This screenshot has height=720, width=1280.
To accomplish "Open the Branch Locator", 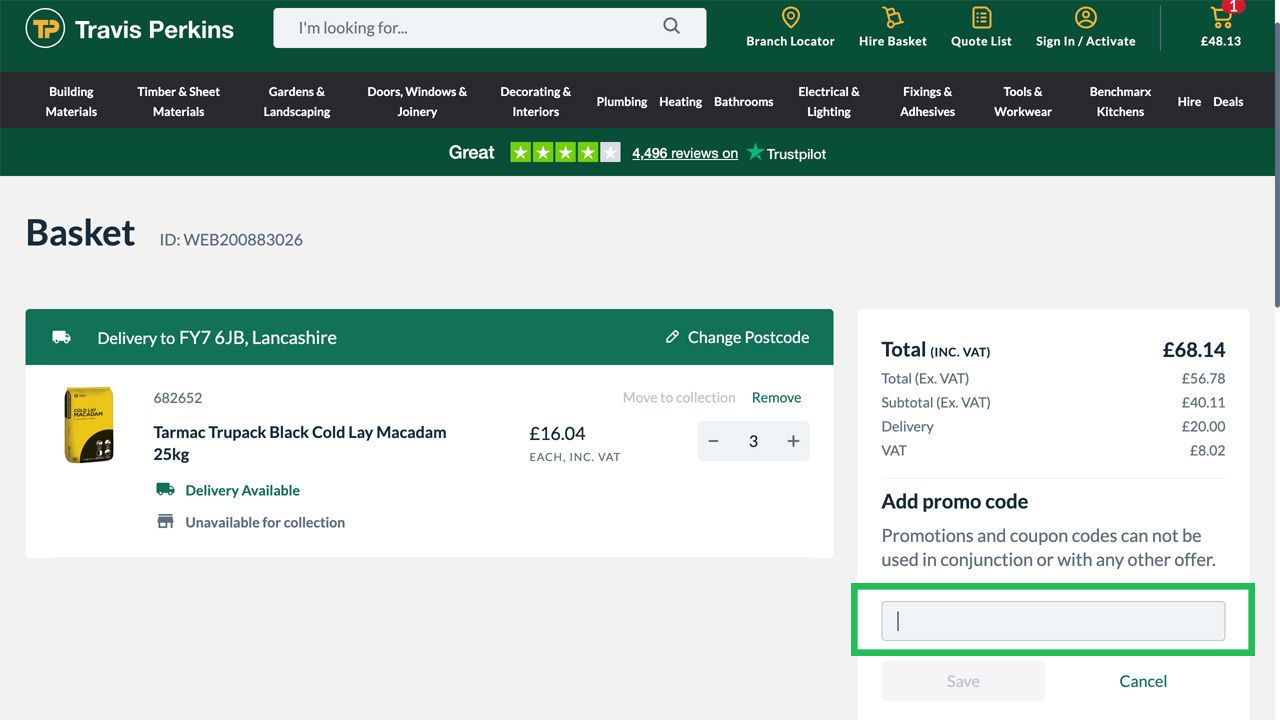I will coord(790,27).
